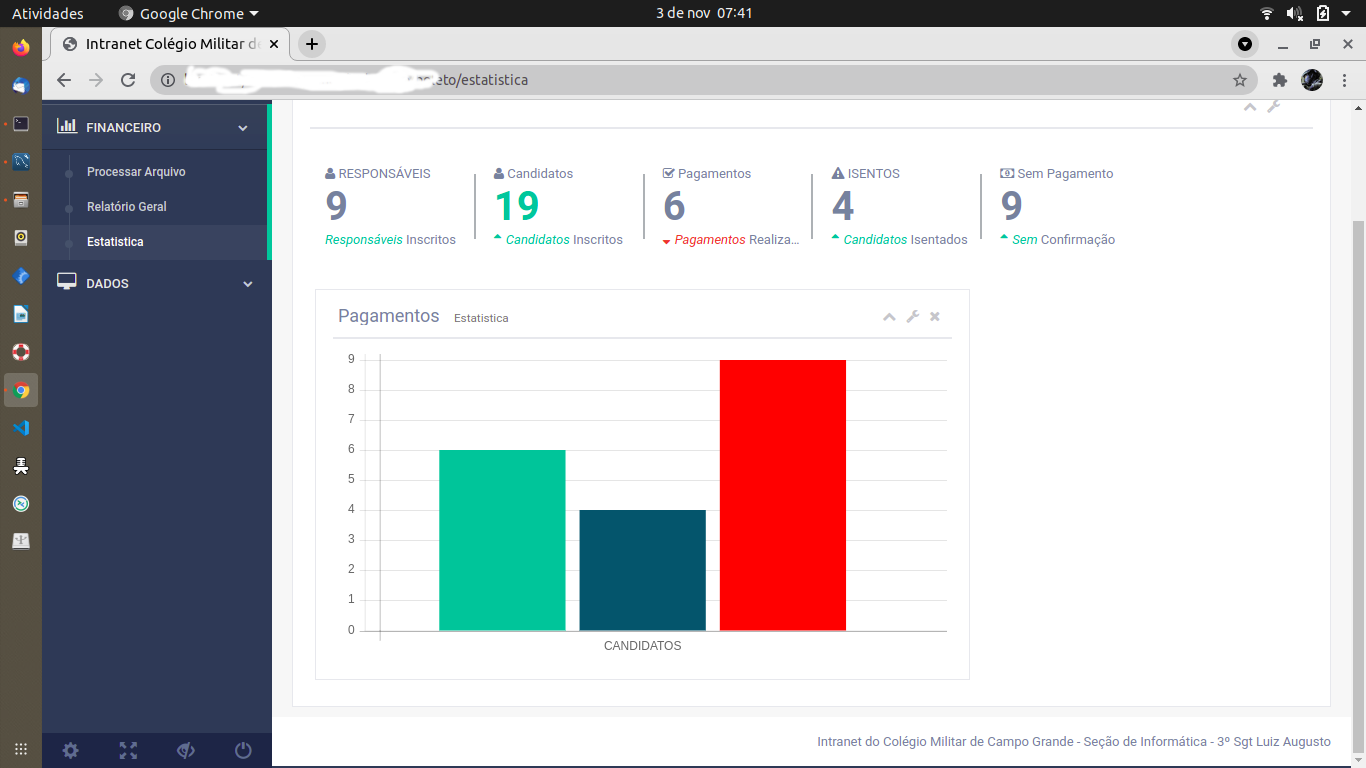1366x768 pixels.
Task: Open the Google Chrome app menu in top bar
Action: (188, 14)
